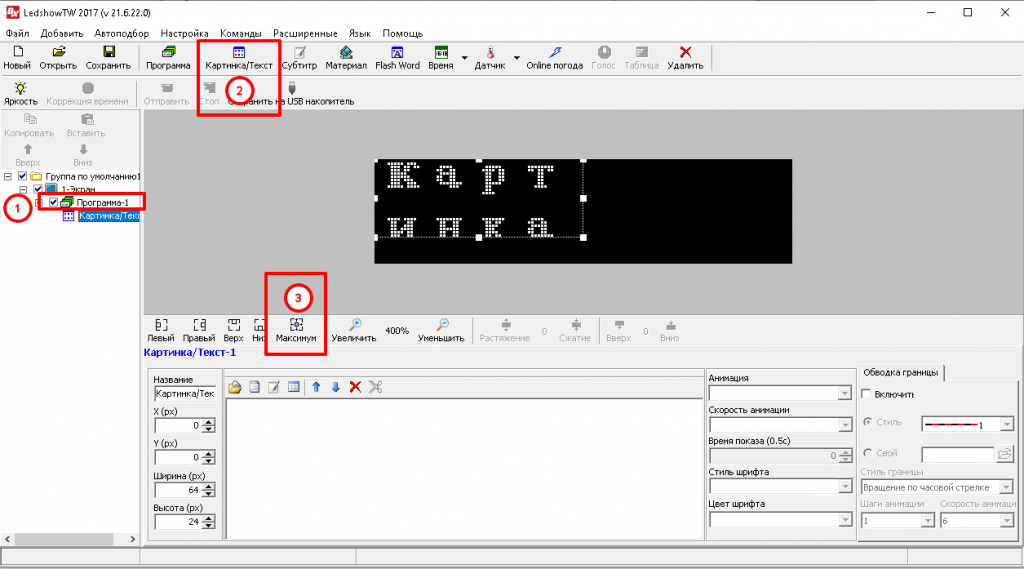Enable the Включить border checkbox

866,394
